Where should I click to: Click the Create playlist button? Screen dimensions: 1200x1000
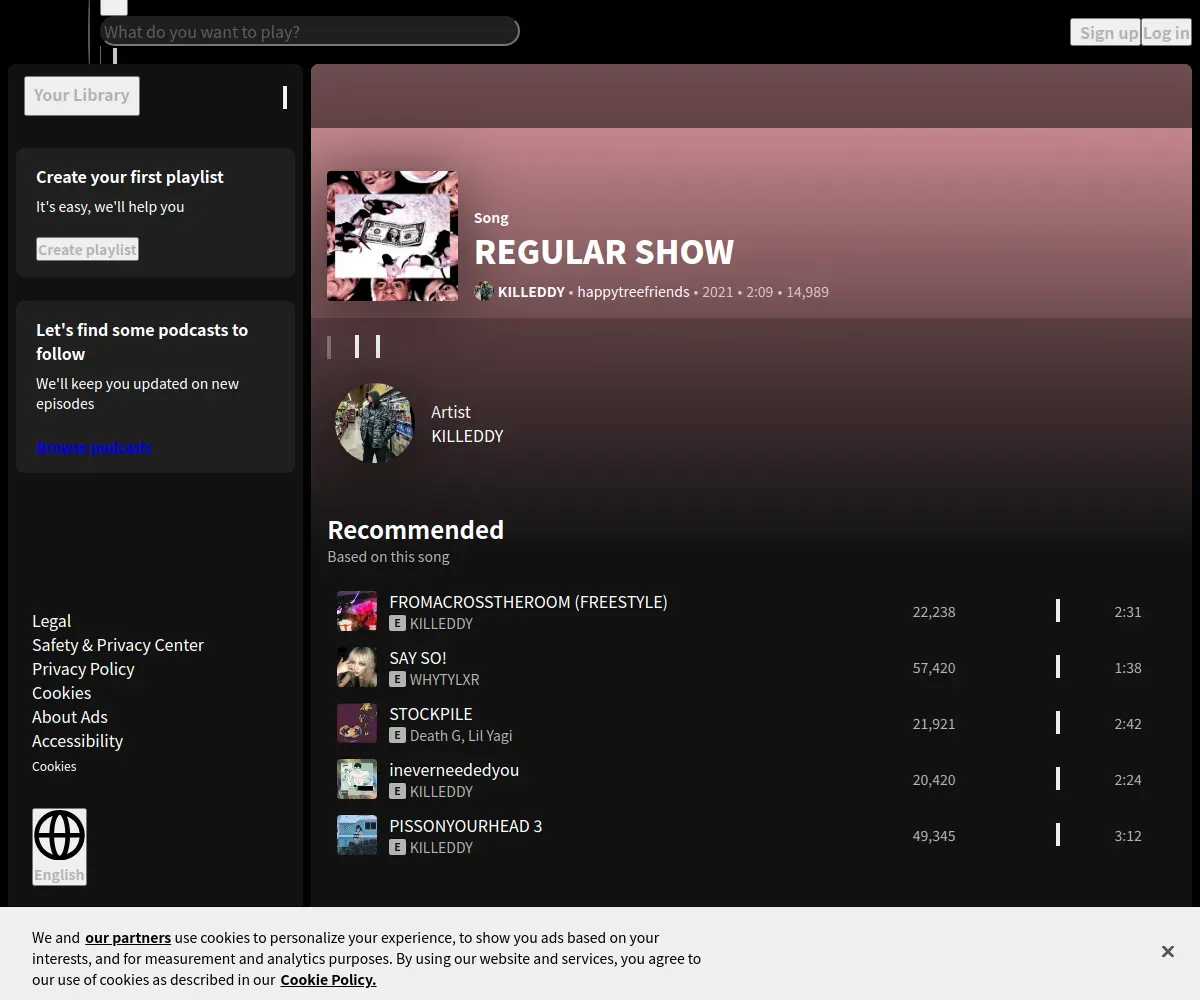point(87,249)
